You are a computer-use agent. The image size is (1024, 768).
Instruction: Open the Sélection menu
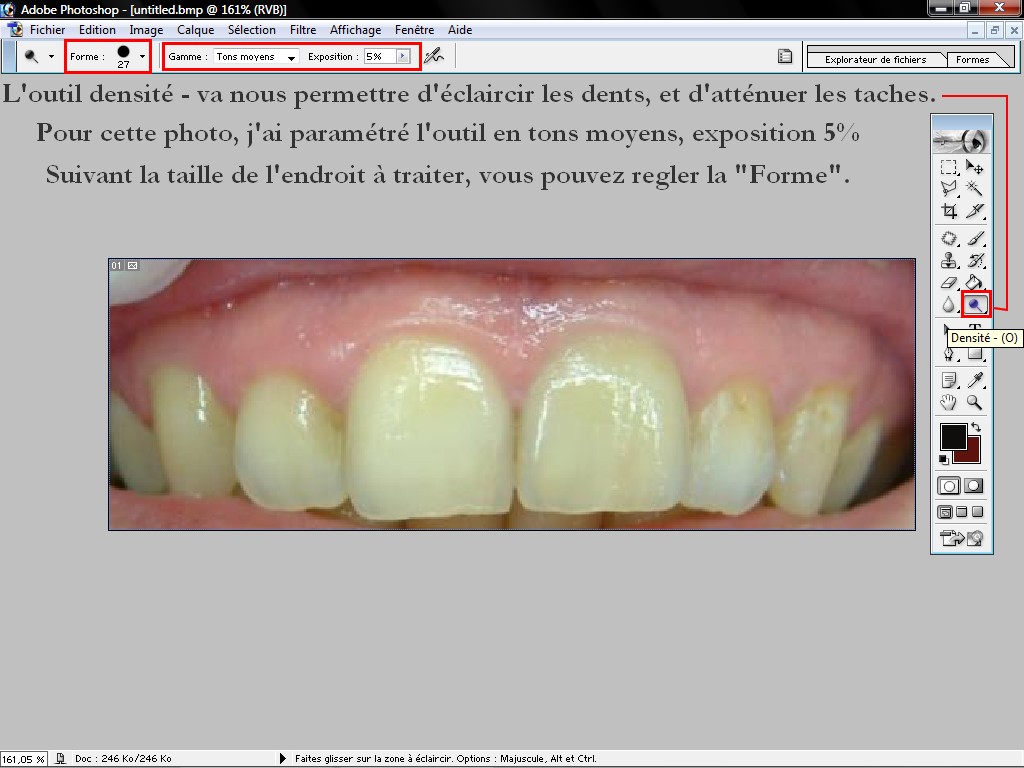click(251, 29)
